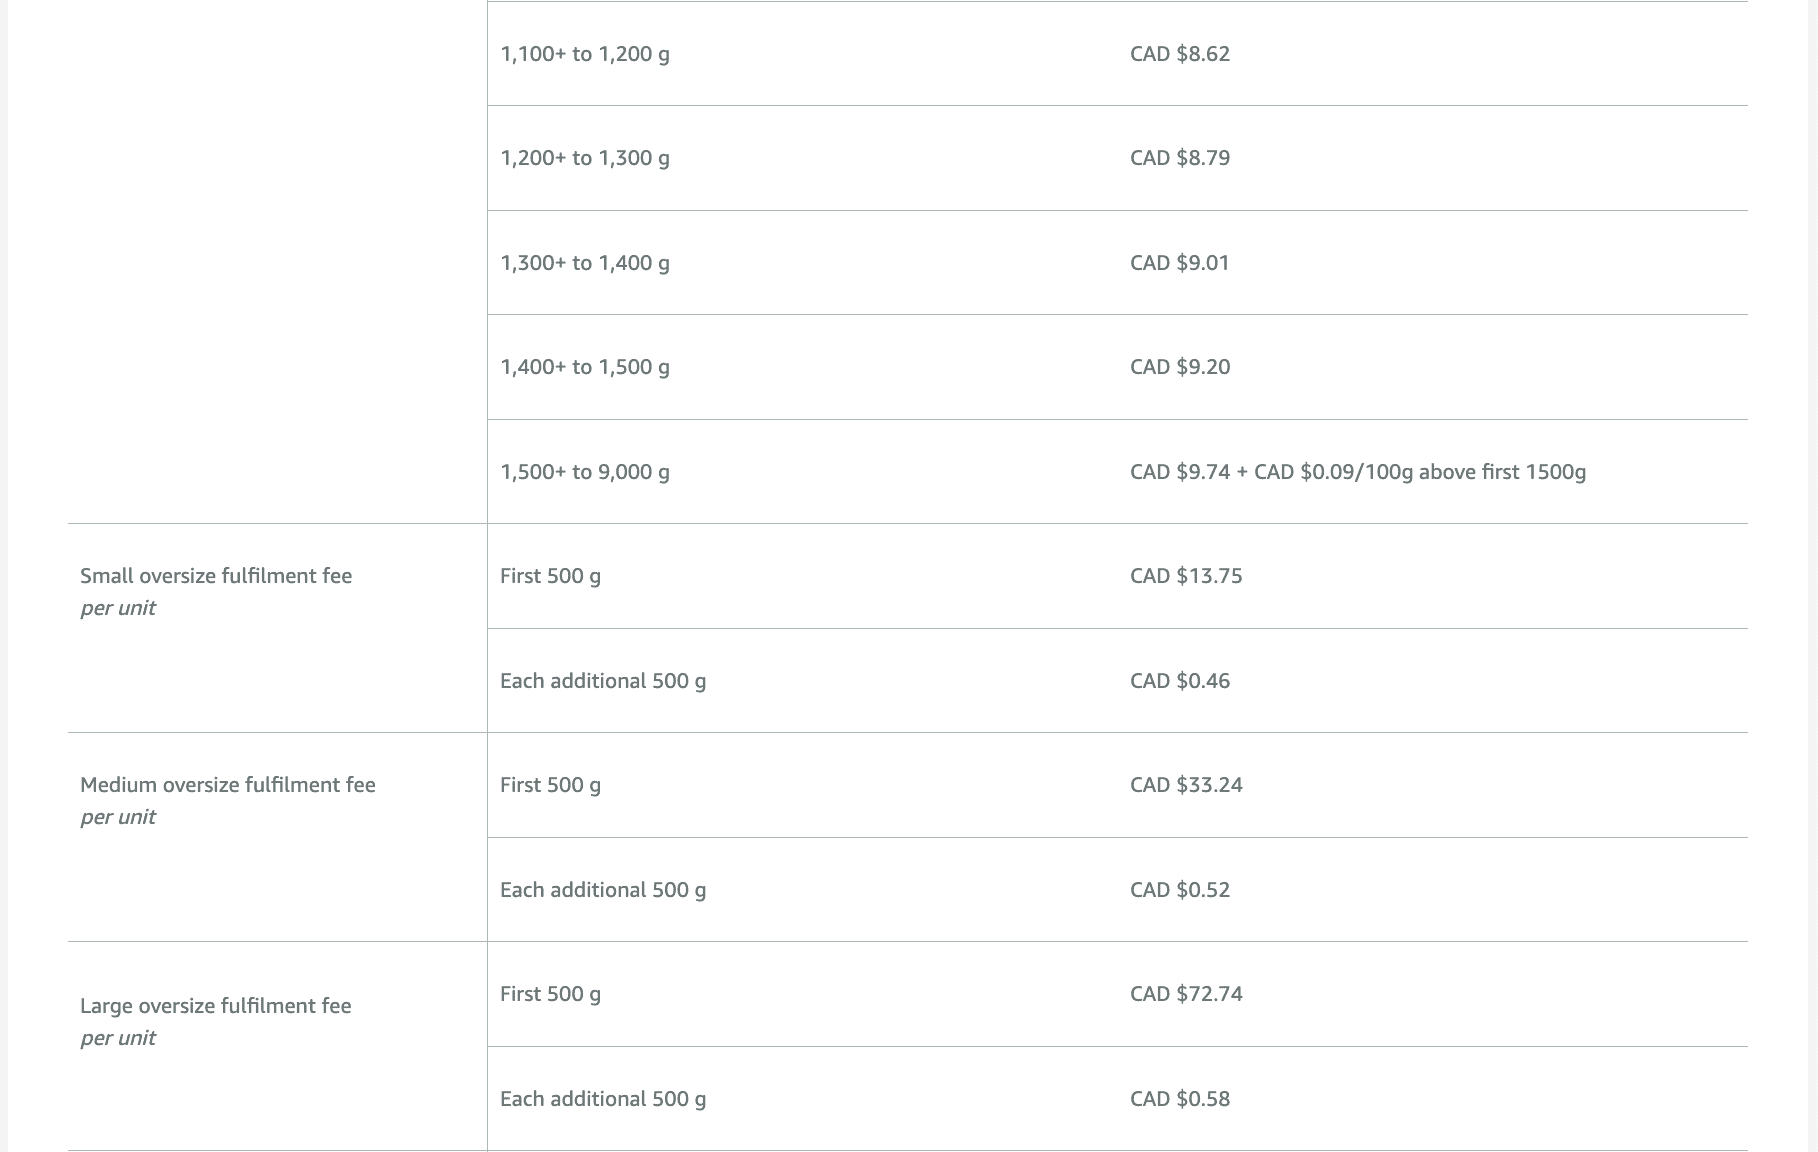Click "per unit" under Large oversize fee
The image size is (1818, 1152).
118,1038
